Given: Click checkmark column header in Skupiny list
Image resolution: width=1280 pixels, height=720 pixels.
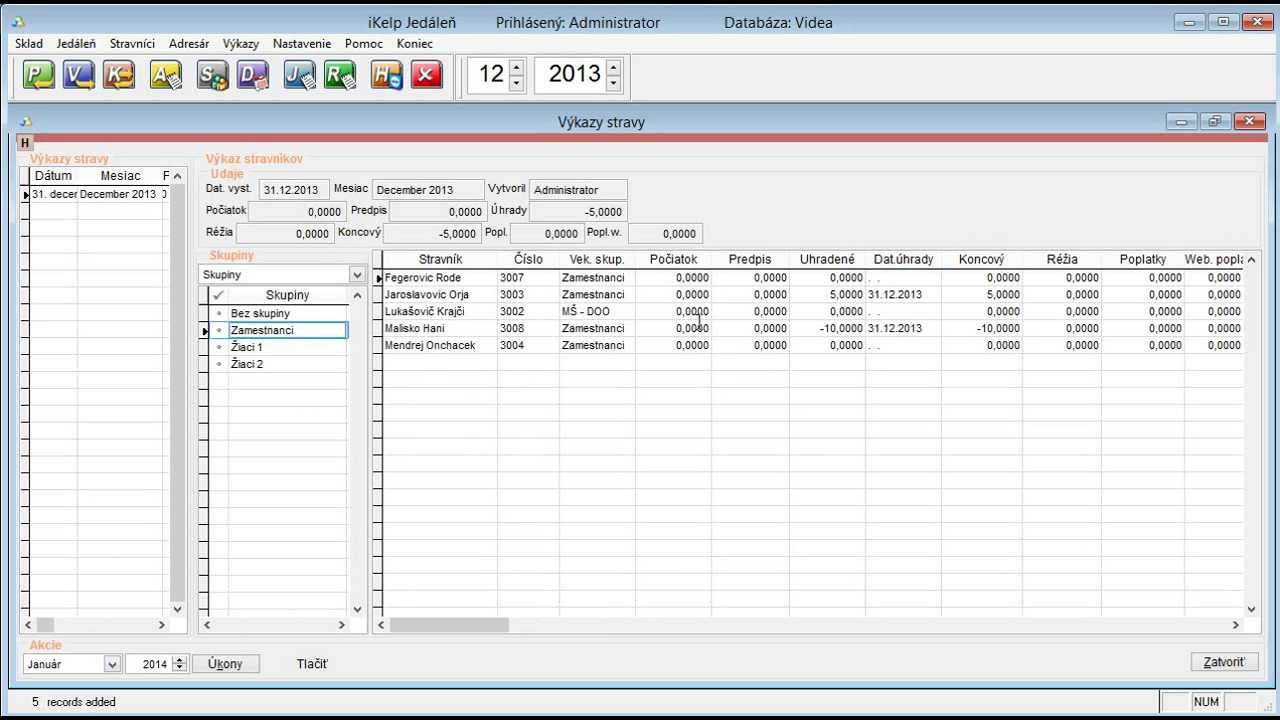Looking at the screenshot, I should [218, 295].
